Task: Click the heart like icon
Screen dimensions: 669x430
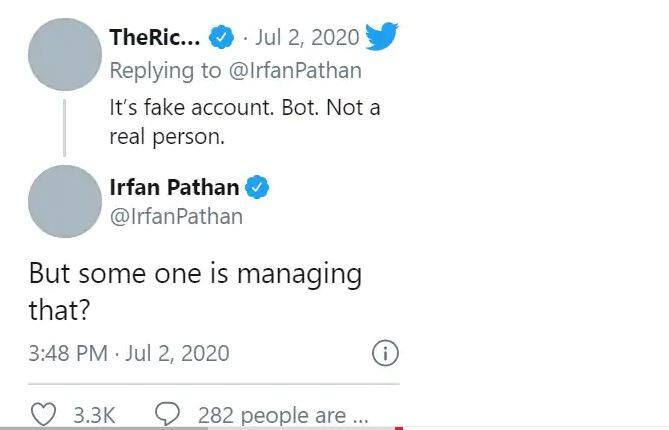Action: (43, 414)
